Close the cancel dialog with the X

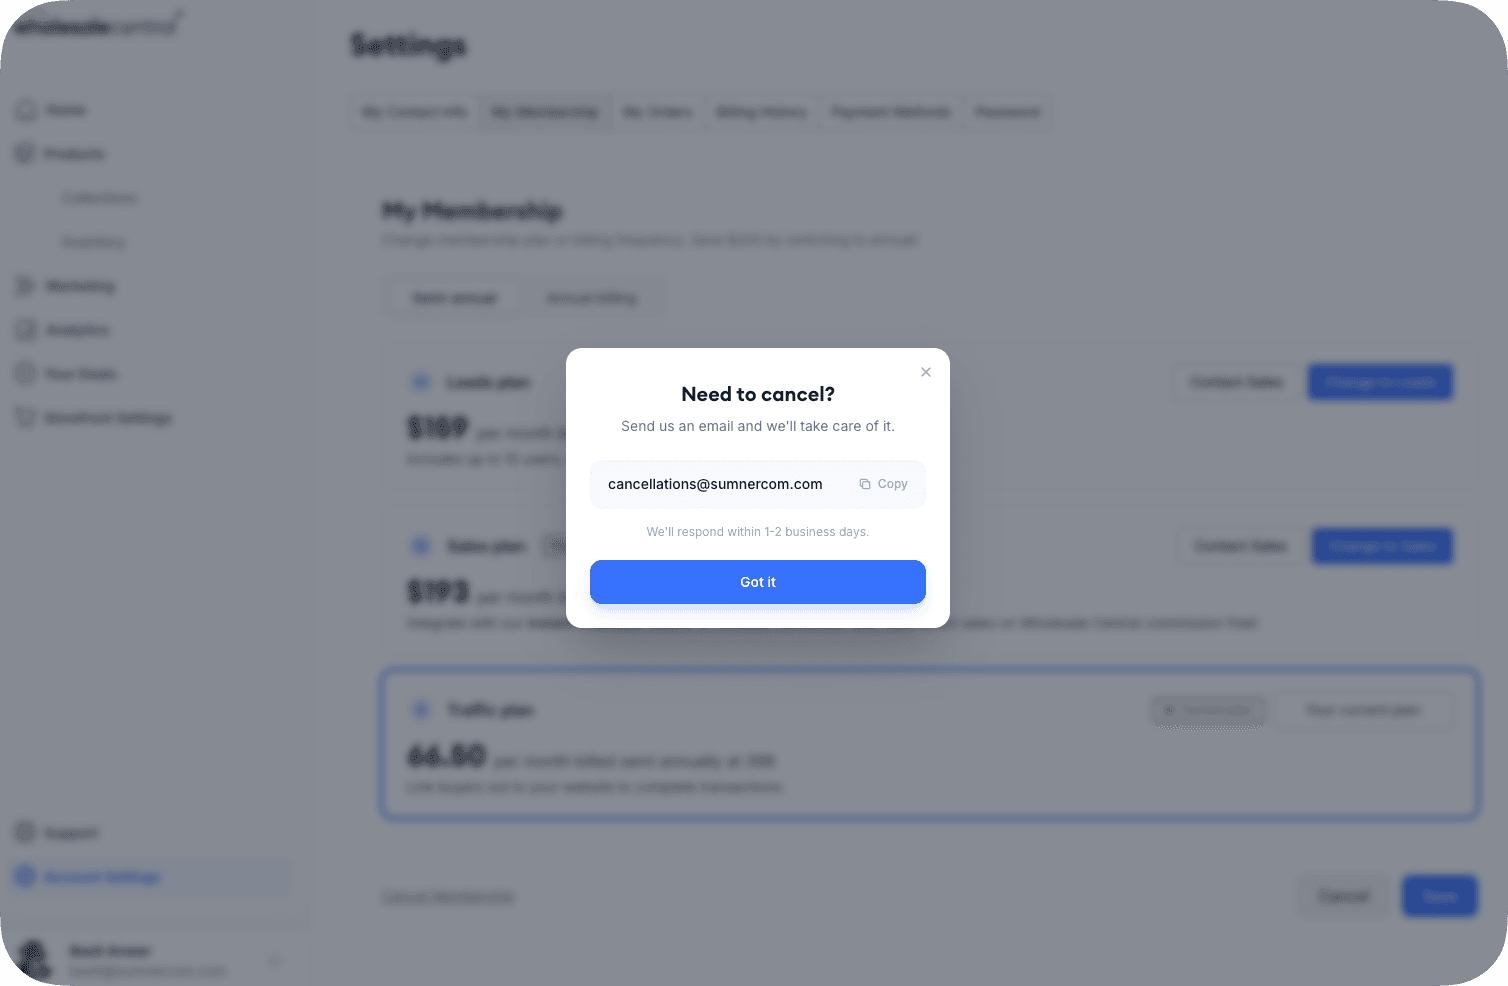[926, 372]
